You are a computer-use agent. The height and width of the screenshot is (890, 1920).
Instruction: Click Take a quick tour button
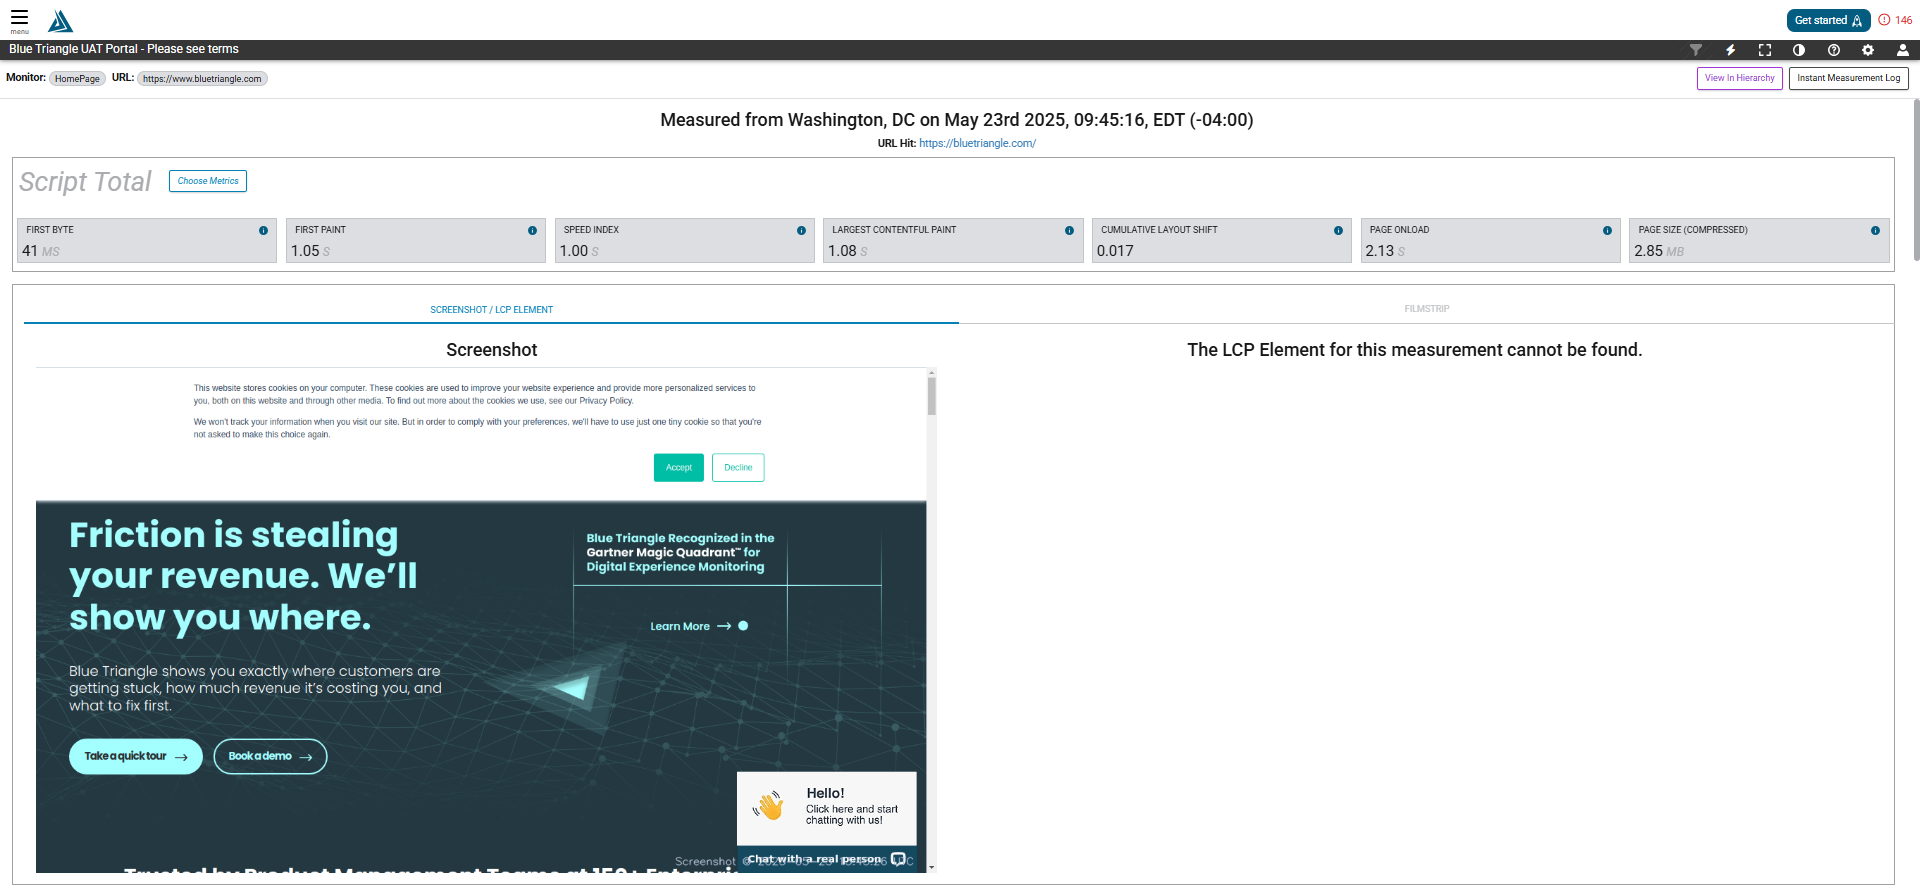click(x=136, y=756)
